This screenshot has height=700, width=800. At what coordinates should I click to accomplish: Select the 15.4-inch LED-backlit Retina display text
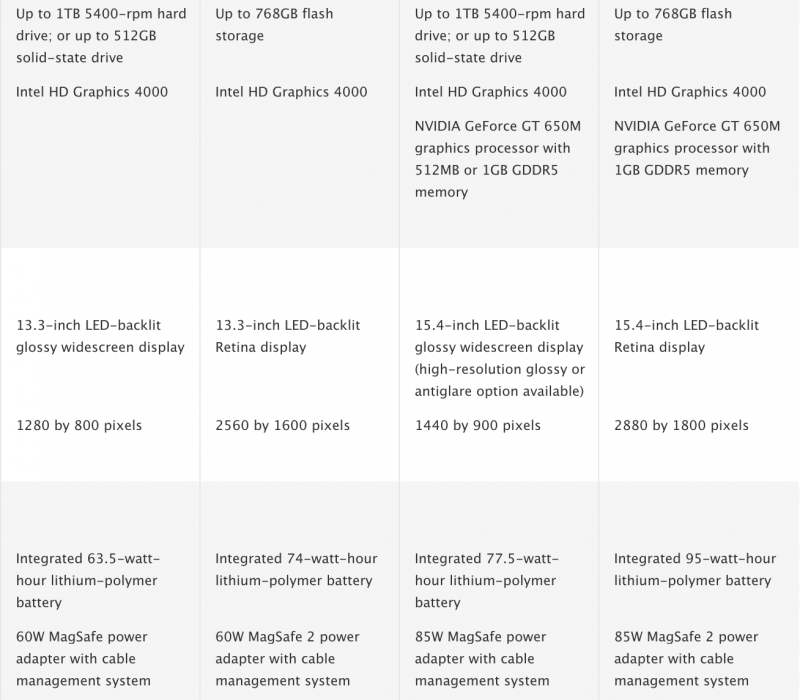point(687,336)
